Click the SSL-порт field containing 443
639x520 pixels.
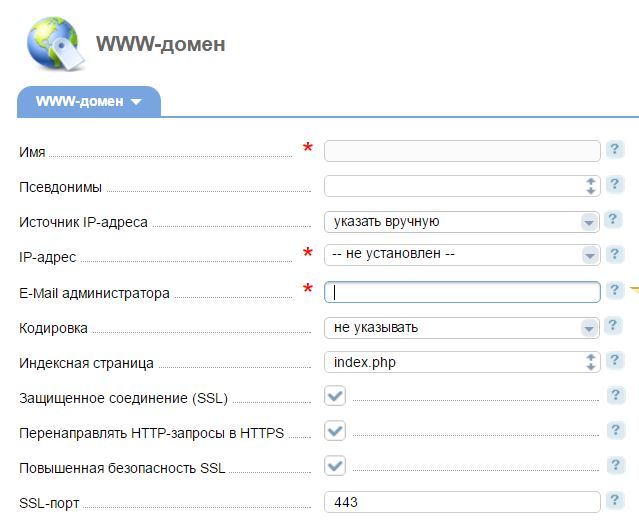(462, 502)
